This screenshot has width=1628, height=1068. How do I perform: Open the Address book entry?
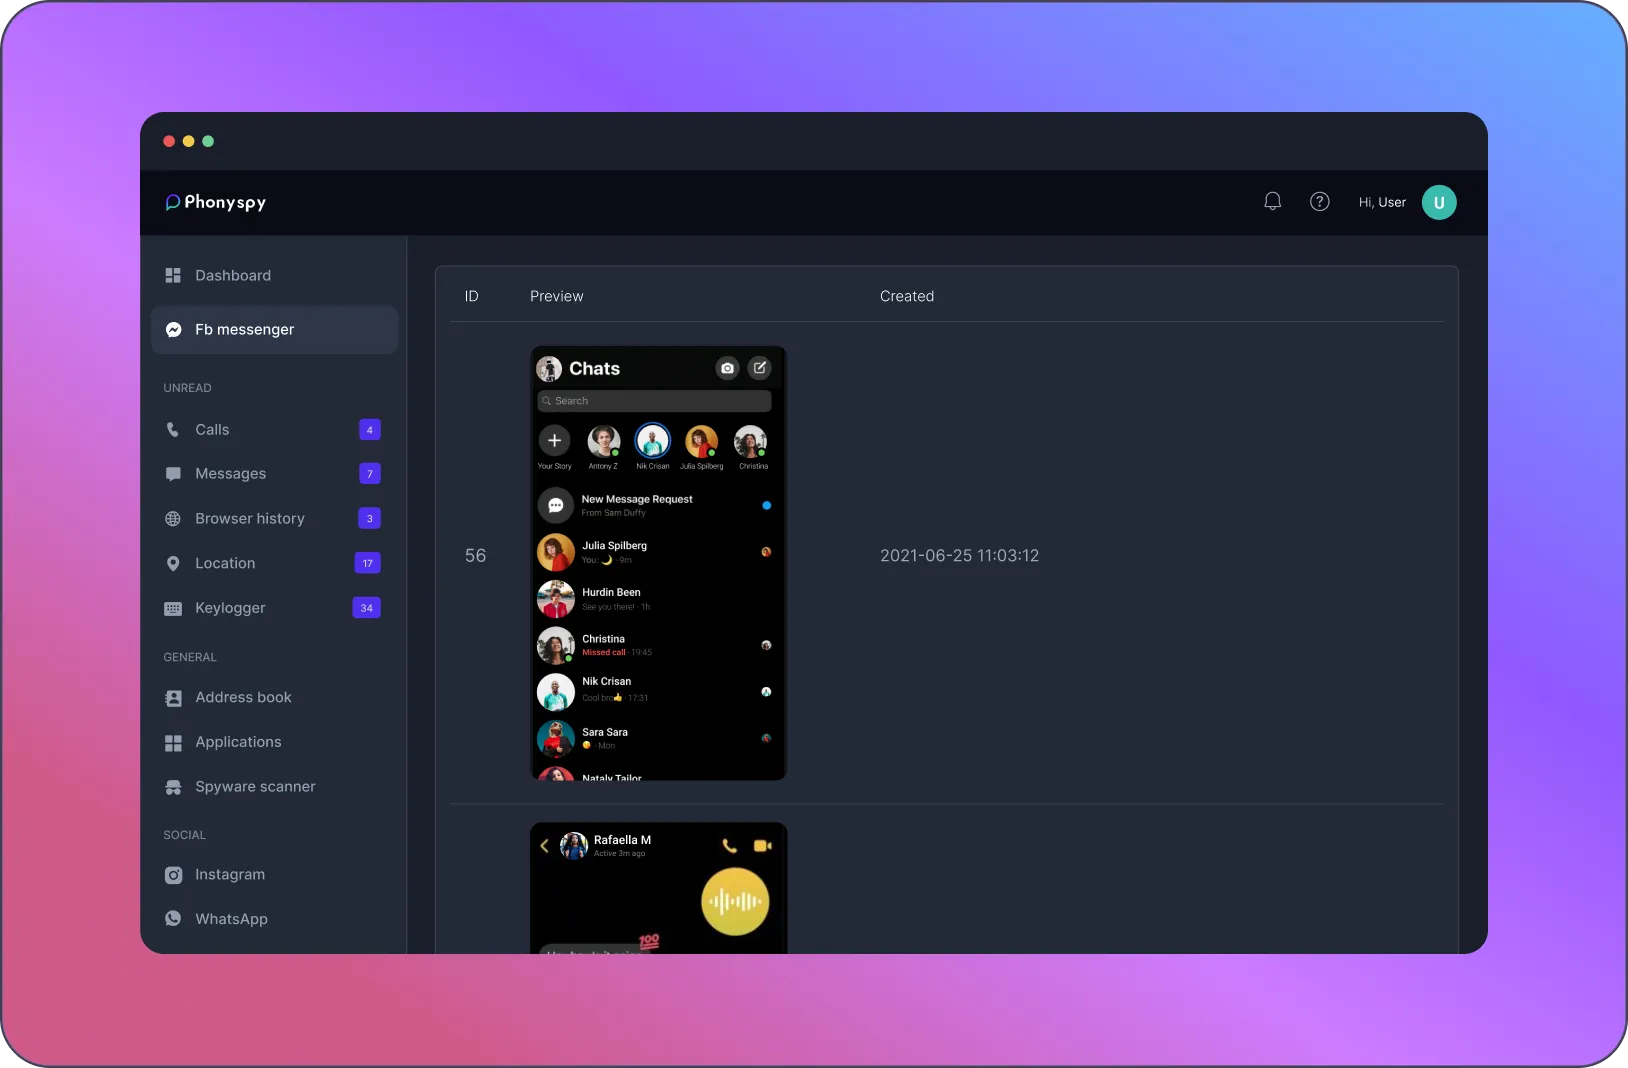click(x=243, y=698)
